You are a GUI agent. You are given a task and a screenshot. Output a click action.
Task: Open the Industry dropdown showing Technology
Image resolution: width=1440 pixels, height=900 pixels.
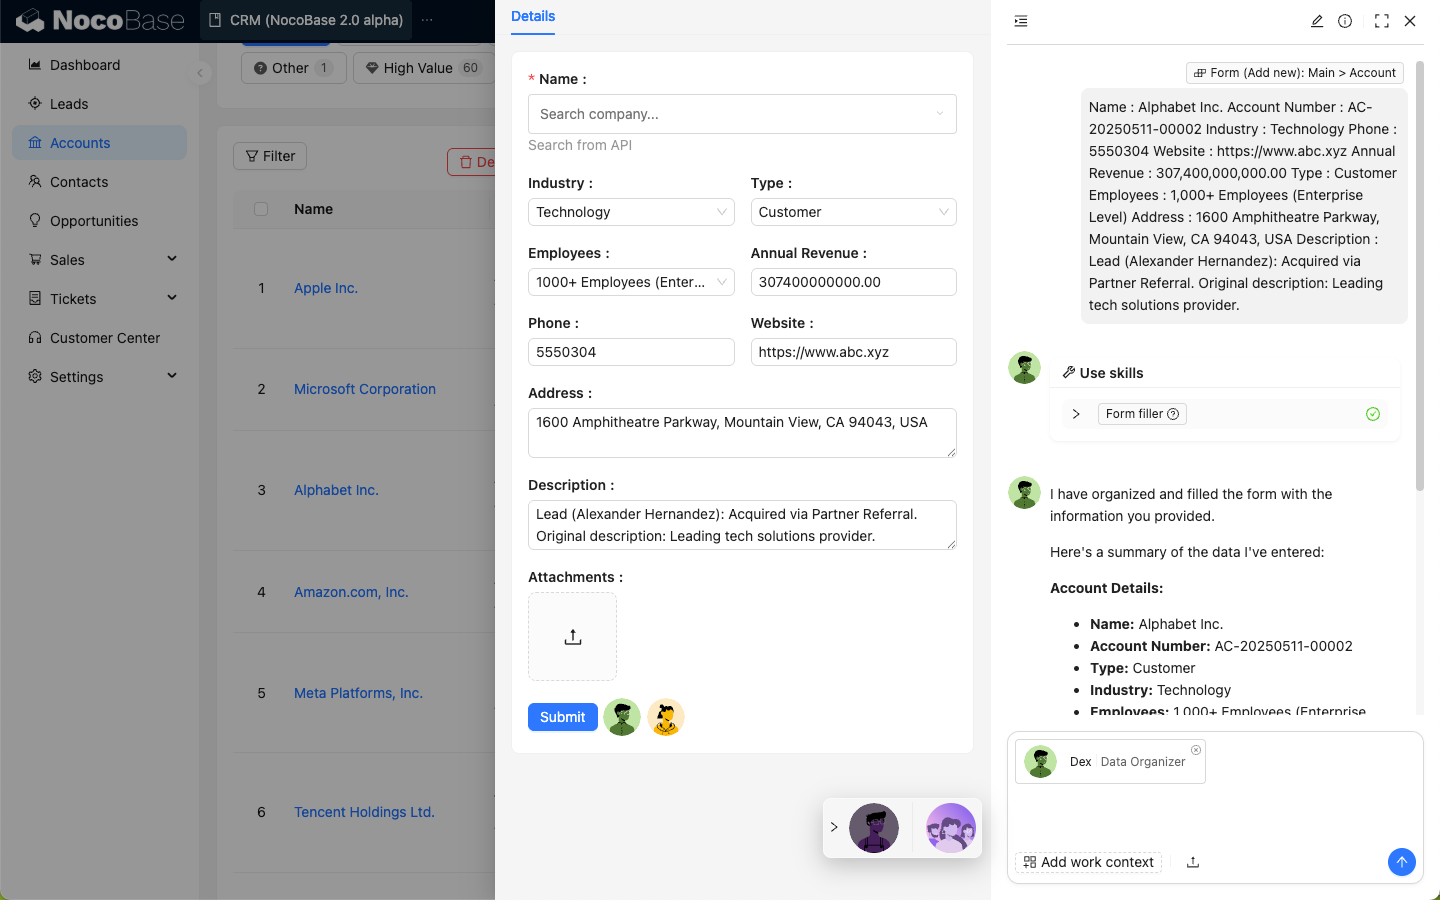[630, 212]
